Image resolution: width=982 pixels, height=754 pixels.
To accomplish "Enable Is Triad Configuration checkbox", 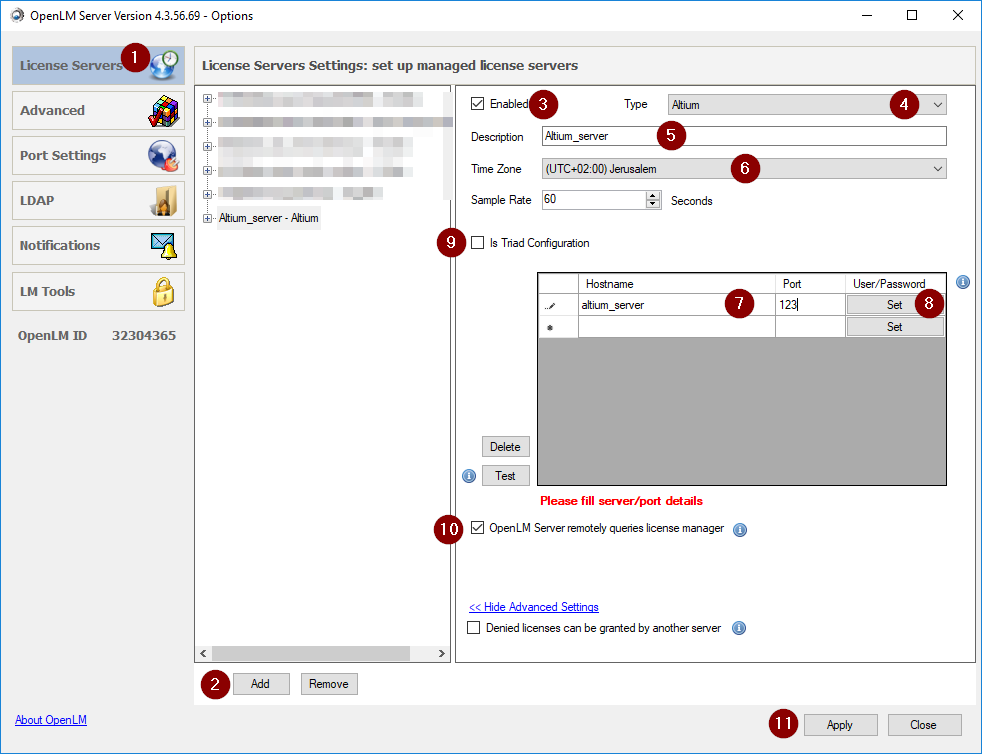I will 478,243.
